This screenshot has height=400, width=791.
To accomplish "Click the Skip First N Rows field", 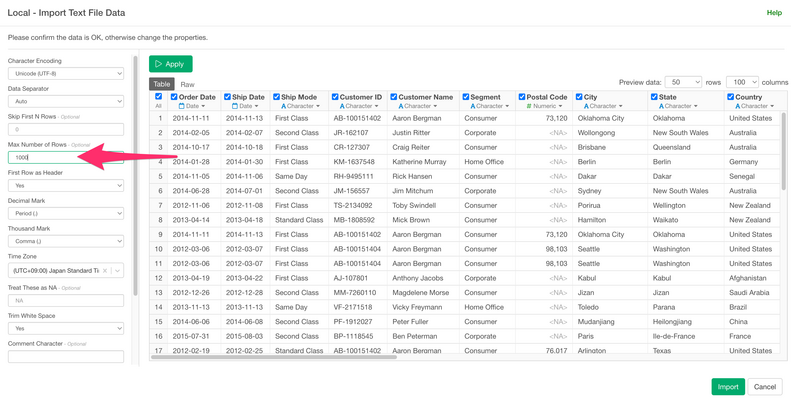I will point(66,130).
